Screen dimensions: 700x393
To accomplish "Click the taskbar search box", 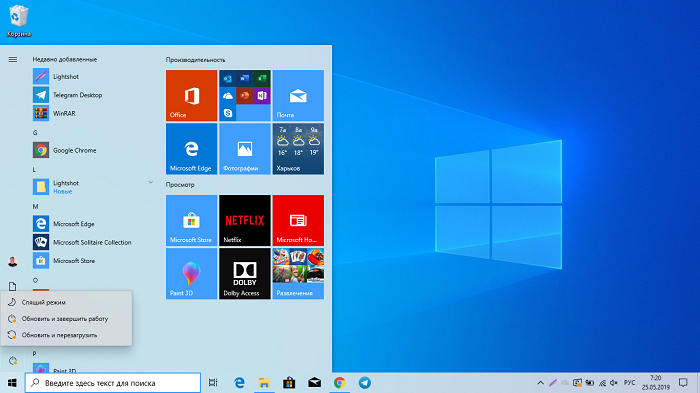I will pyautogui.click(x=113, y=383).
